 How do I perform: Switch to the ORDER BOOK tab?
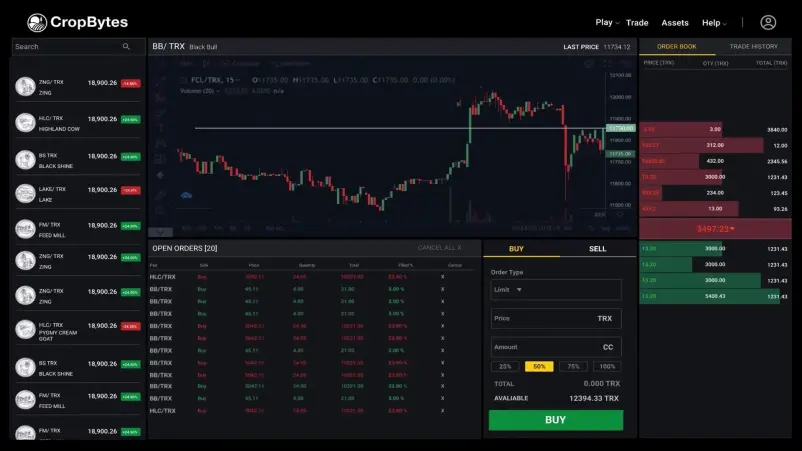coord(677,47)
